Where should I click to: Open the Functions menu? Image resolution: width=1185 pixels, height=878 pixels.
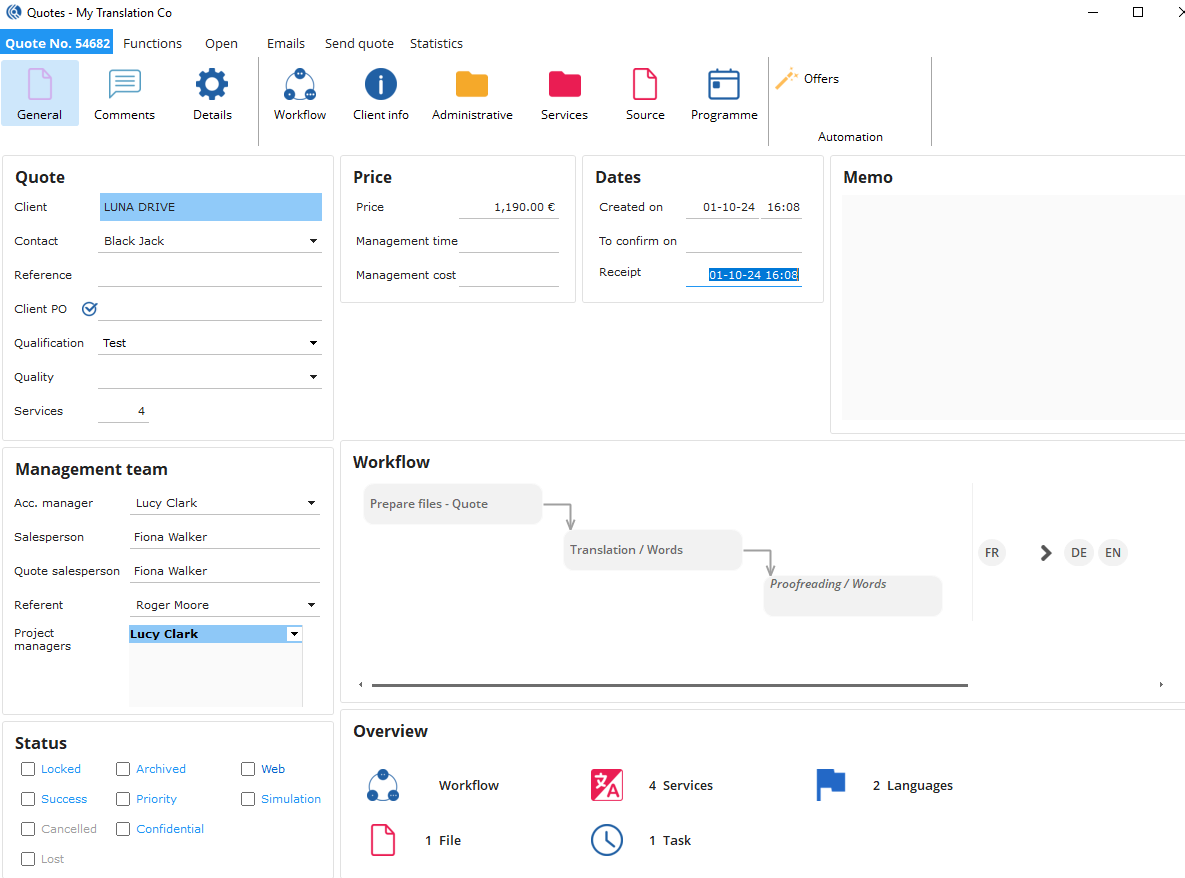[152, 44]
